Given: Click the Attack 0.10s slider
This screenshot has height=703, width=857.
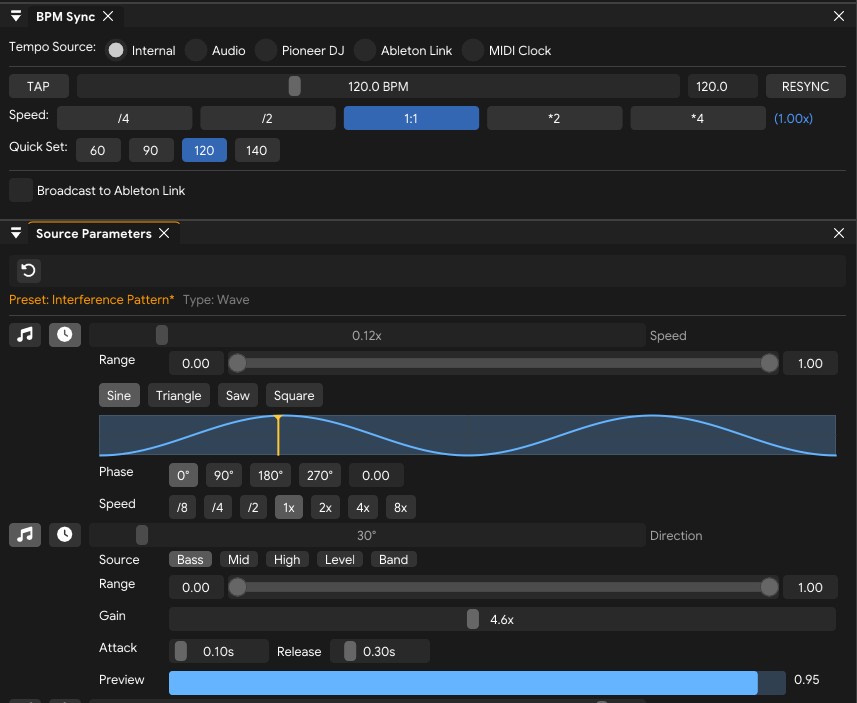Looking at the screenshot, I should pyautogui.click(x=219, y=651).
